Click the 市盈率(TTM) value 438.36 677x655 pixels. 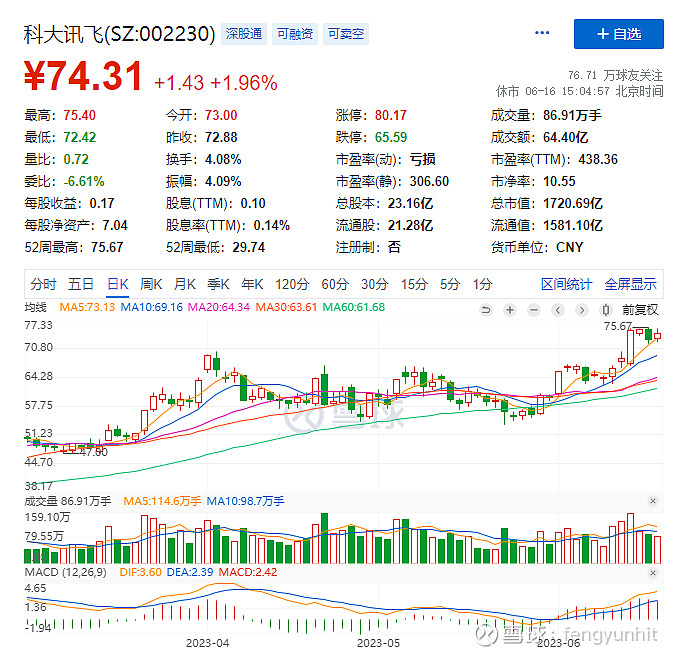coord(598,159)
